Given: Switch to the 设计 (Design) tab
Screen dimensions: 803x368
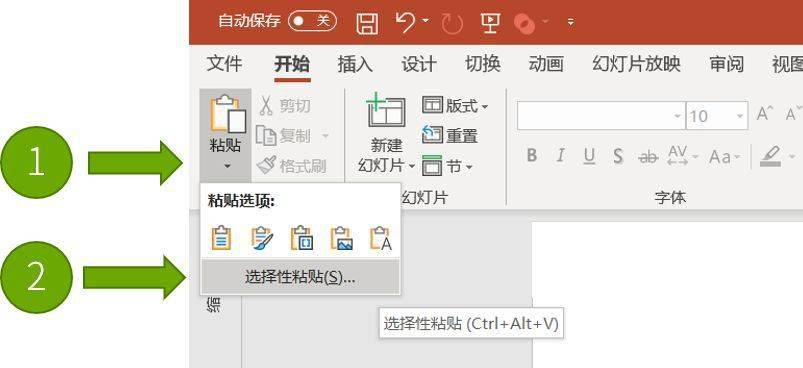Looking at the screenshot, I should [x=418, y=64].
